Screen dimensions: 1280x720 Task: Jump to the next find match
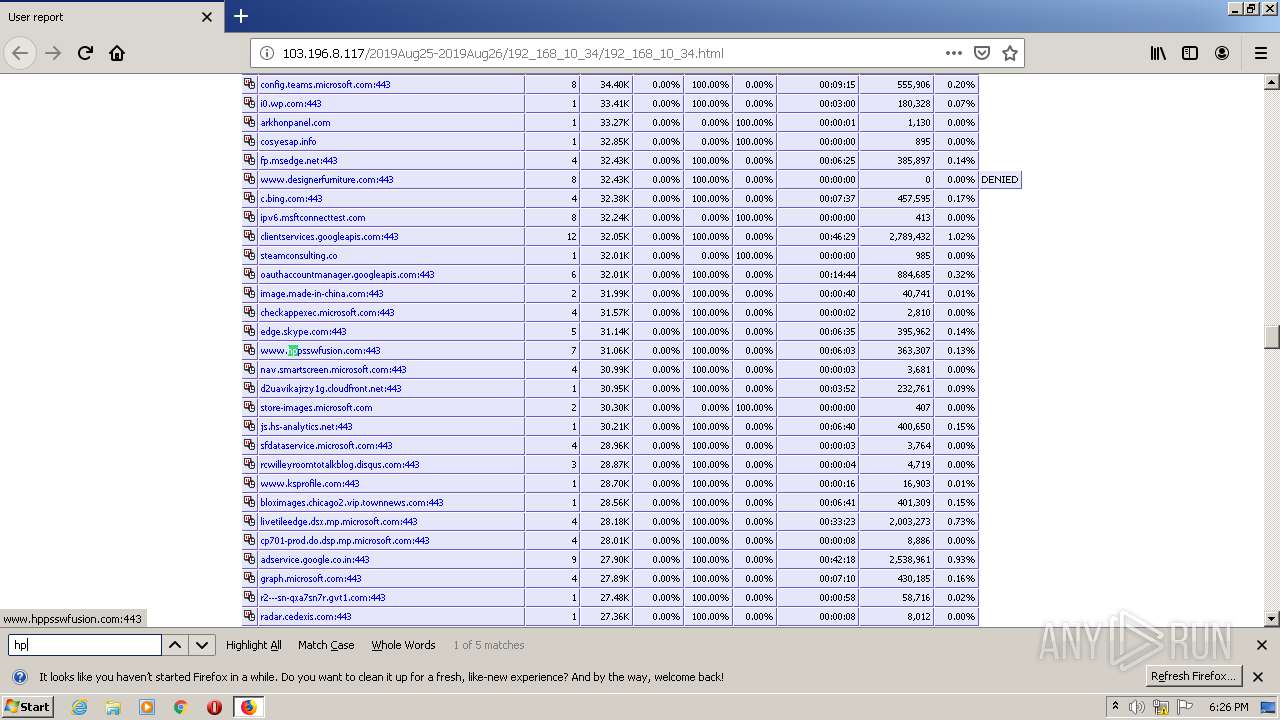click(202, 645)
